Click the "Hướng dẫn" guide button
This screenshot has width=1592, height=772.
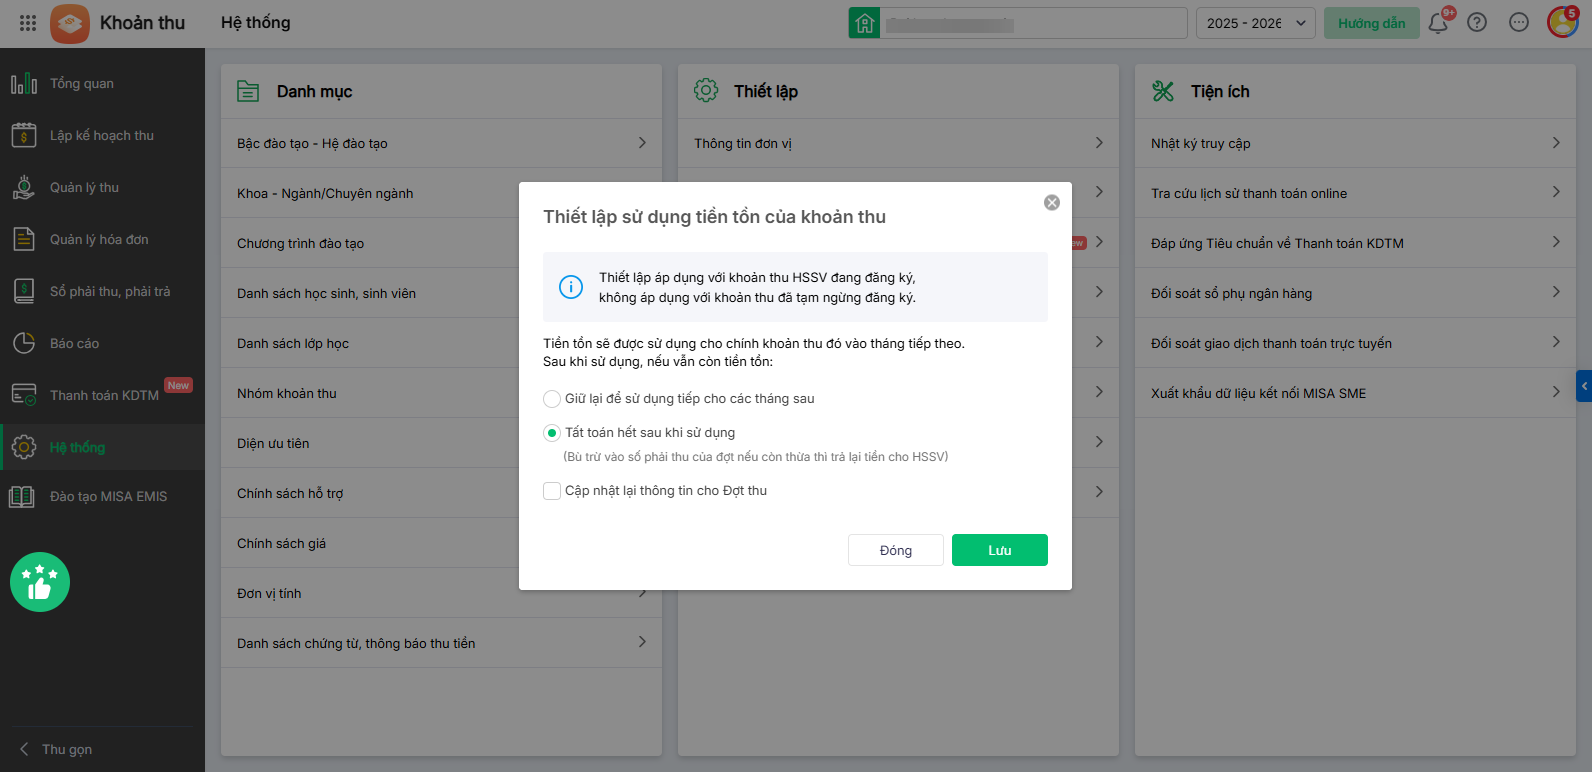[1371, 23]
